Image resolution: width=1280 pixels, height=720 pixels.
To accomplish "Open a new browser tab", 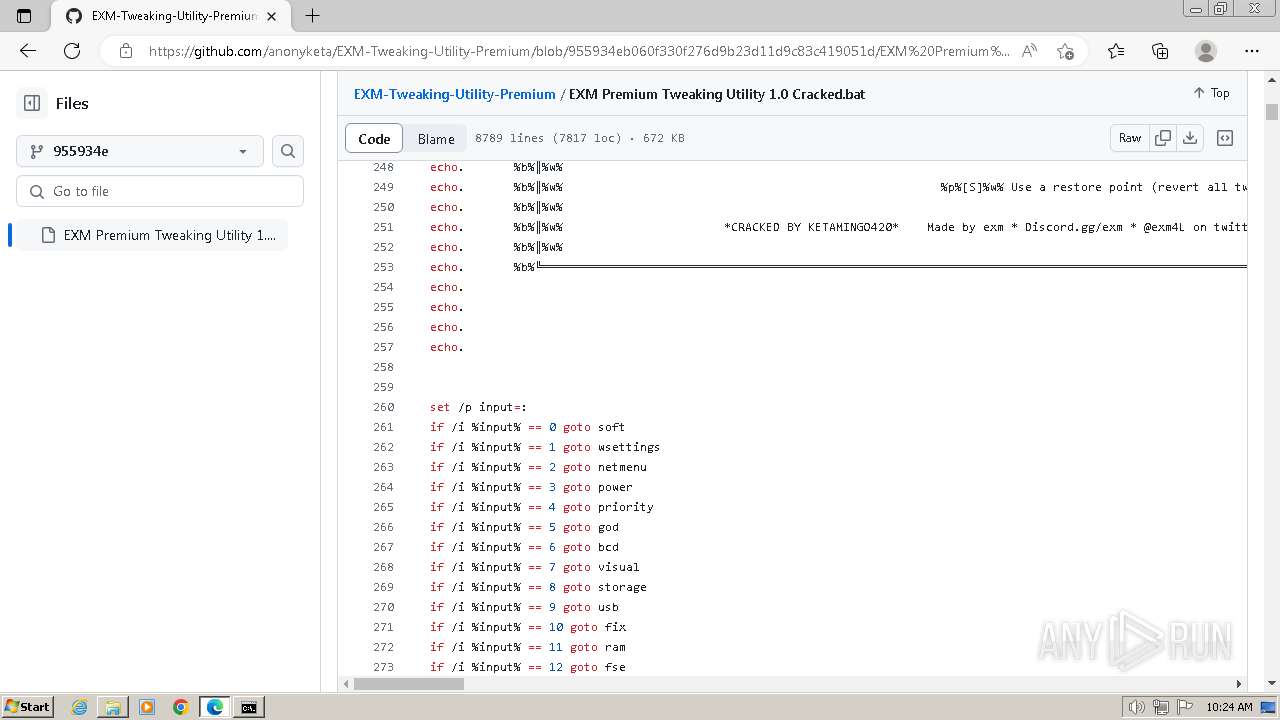I will click(x=312, y=16).
